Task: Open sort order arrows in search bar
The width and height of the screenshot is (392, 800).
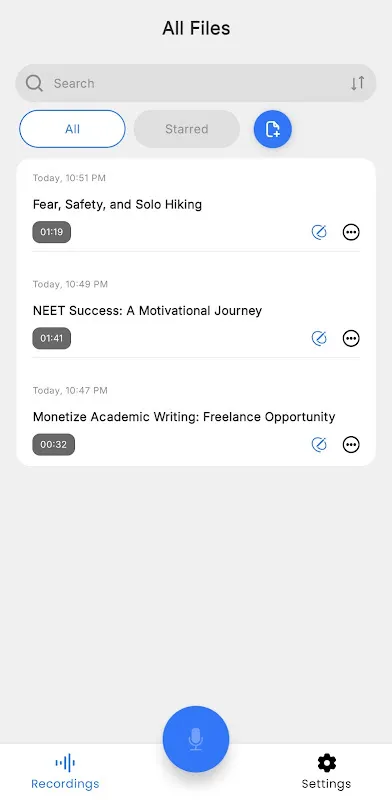Action: [x=358, y=83]
